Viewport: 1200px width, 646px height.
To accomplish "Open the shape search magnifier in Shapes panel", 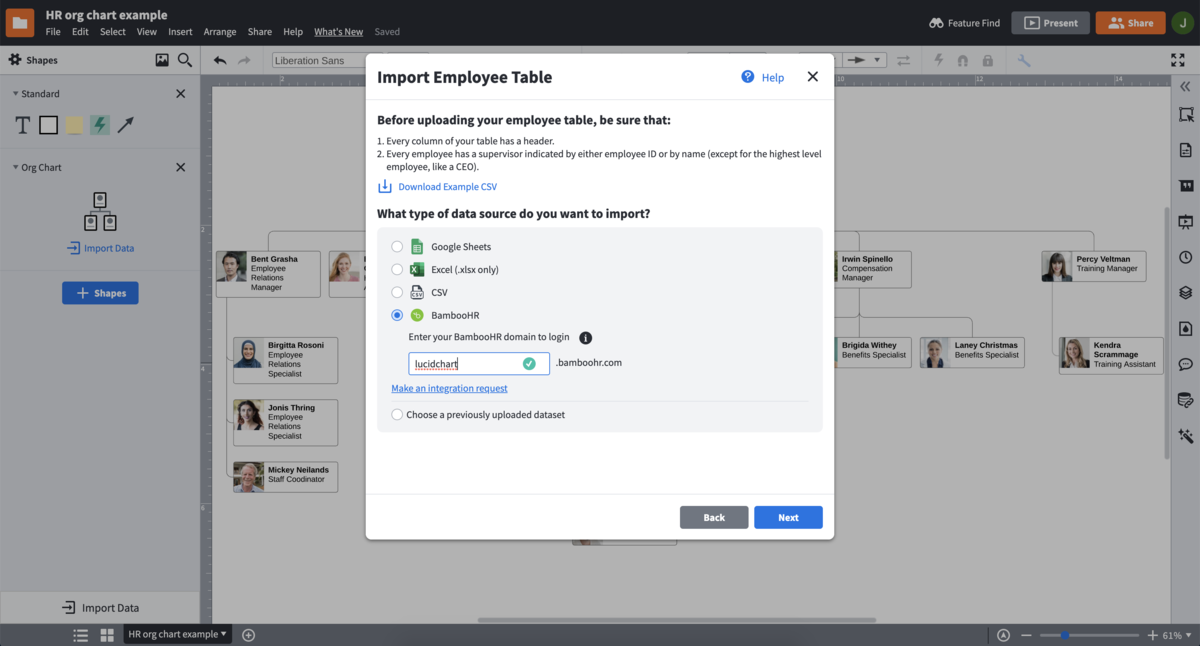I will pos(185,60).
